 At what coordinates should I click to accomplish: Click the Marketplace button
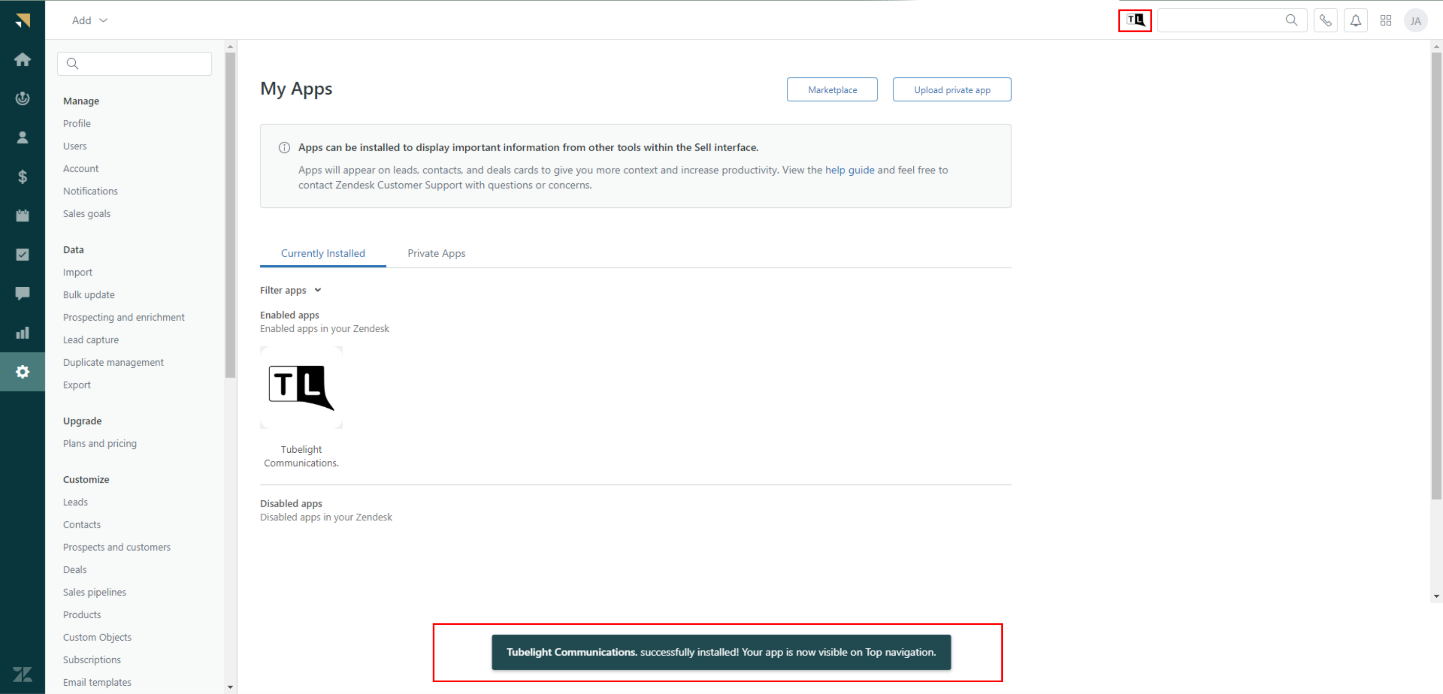click(832, 90)
